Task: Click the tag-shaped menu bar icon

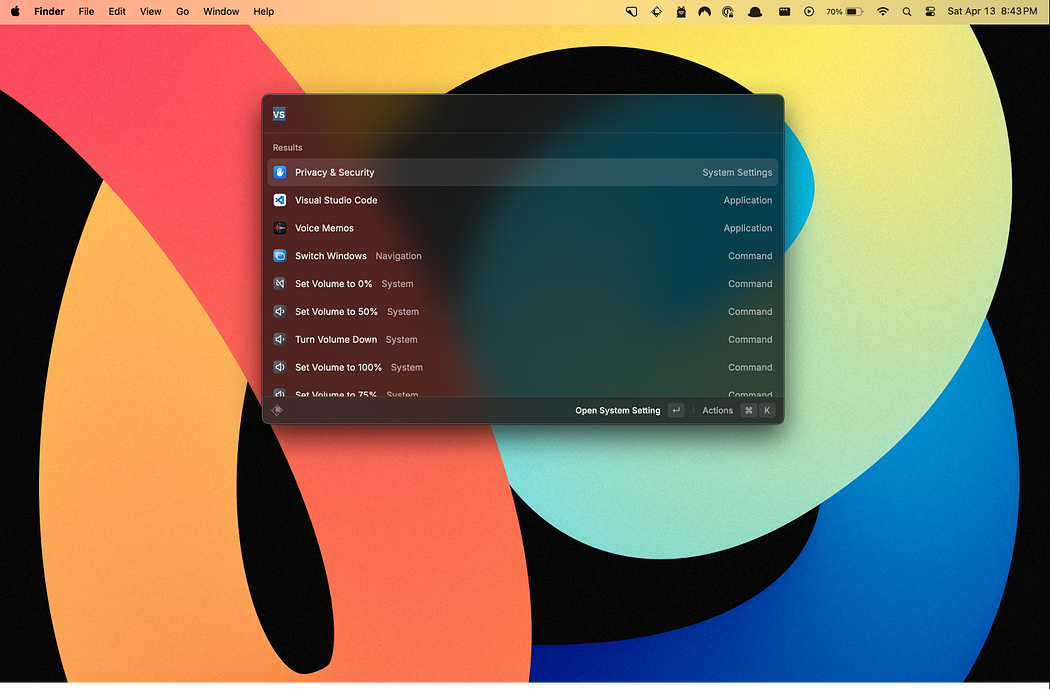Action: click(631, 11)
